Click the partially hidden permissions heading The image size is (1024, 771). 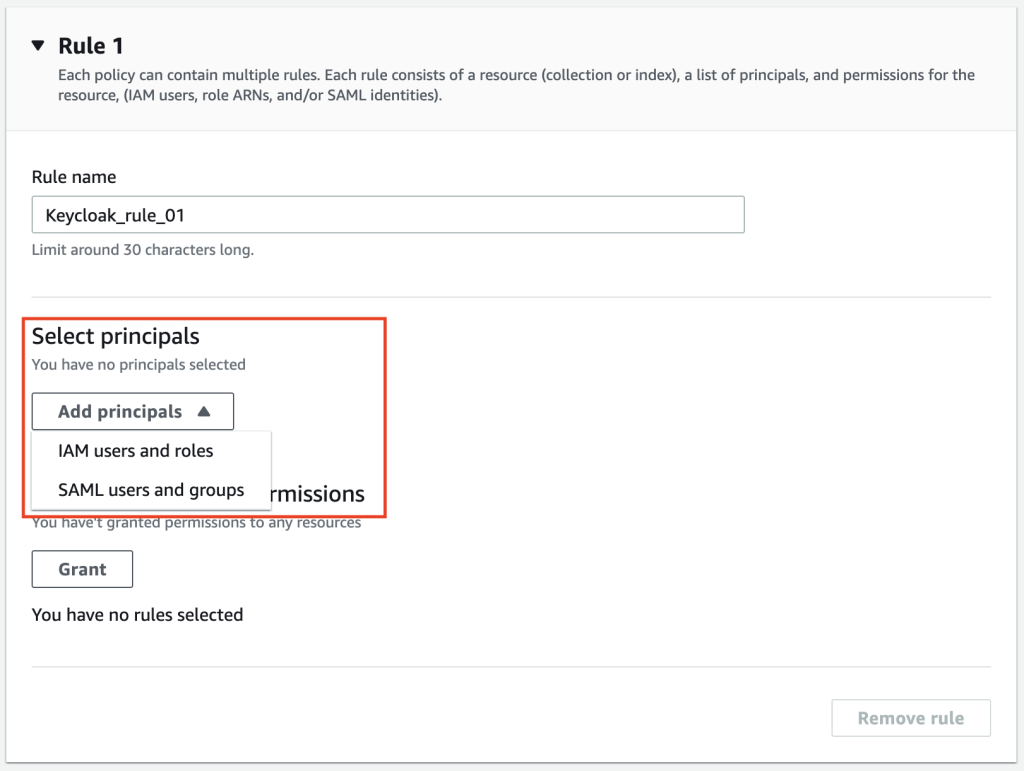click(x=318, y=494)
